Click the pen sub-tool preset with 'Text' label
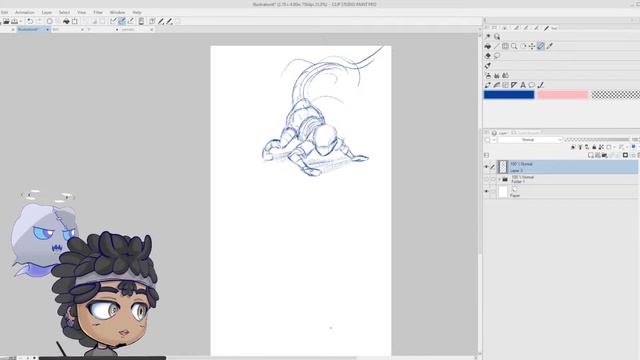The height and width of the screenshot is (360, 640). click(551, 28)
